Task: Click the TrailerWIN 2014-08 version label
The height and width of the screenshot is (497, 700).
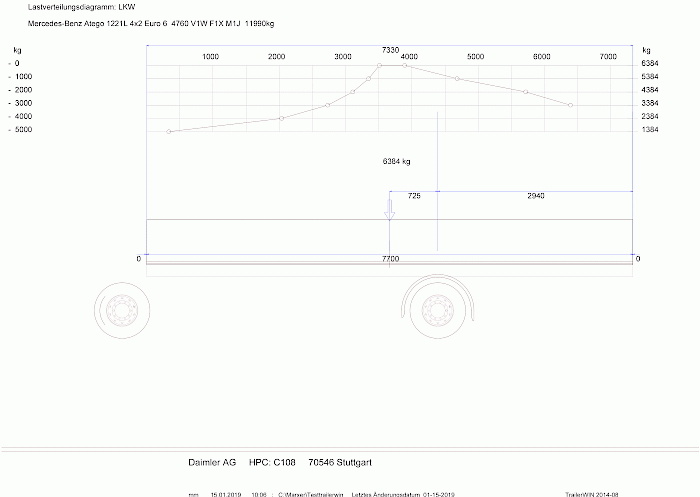Action: (x=592, y=494)
